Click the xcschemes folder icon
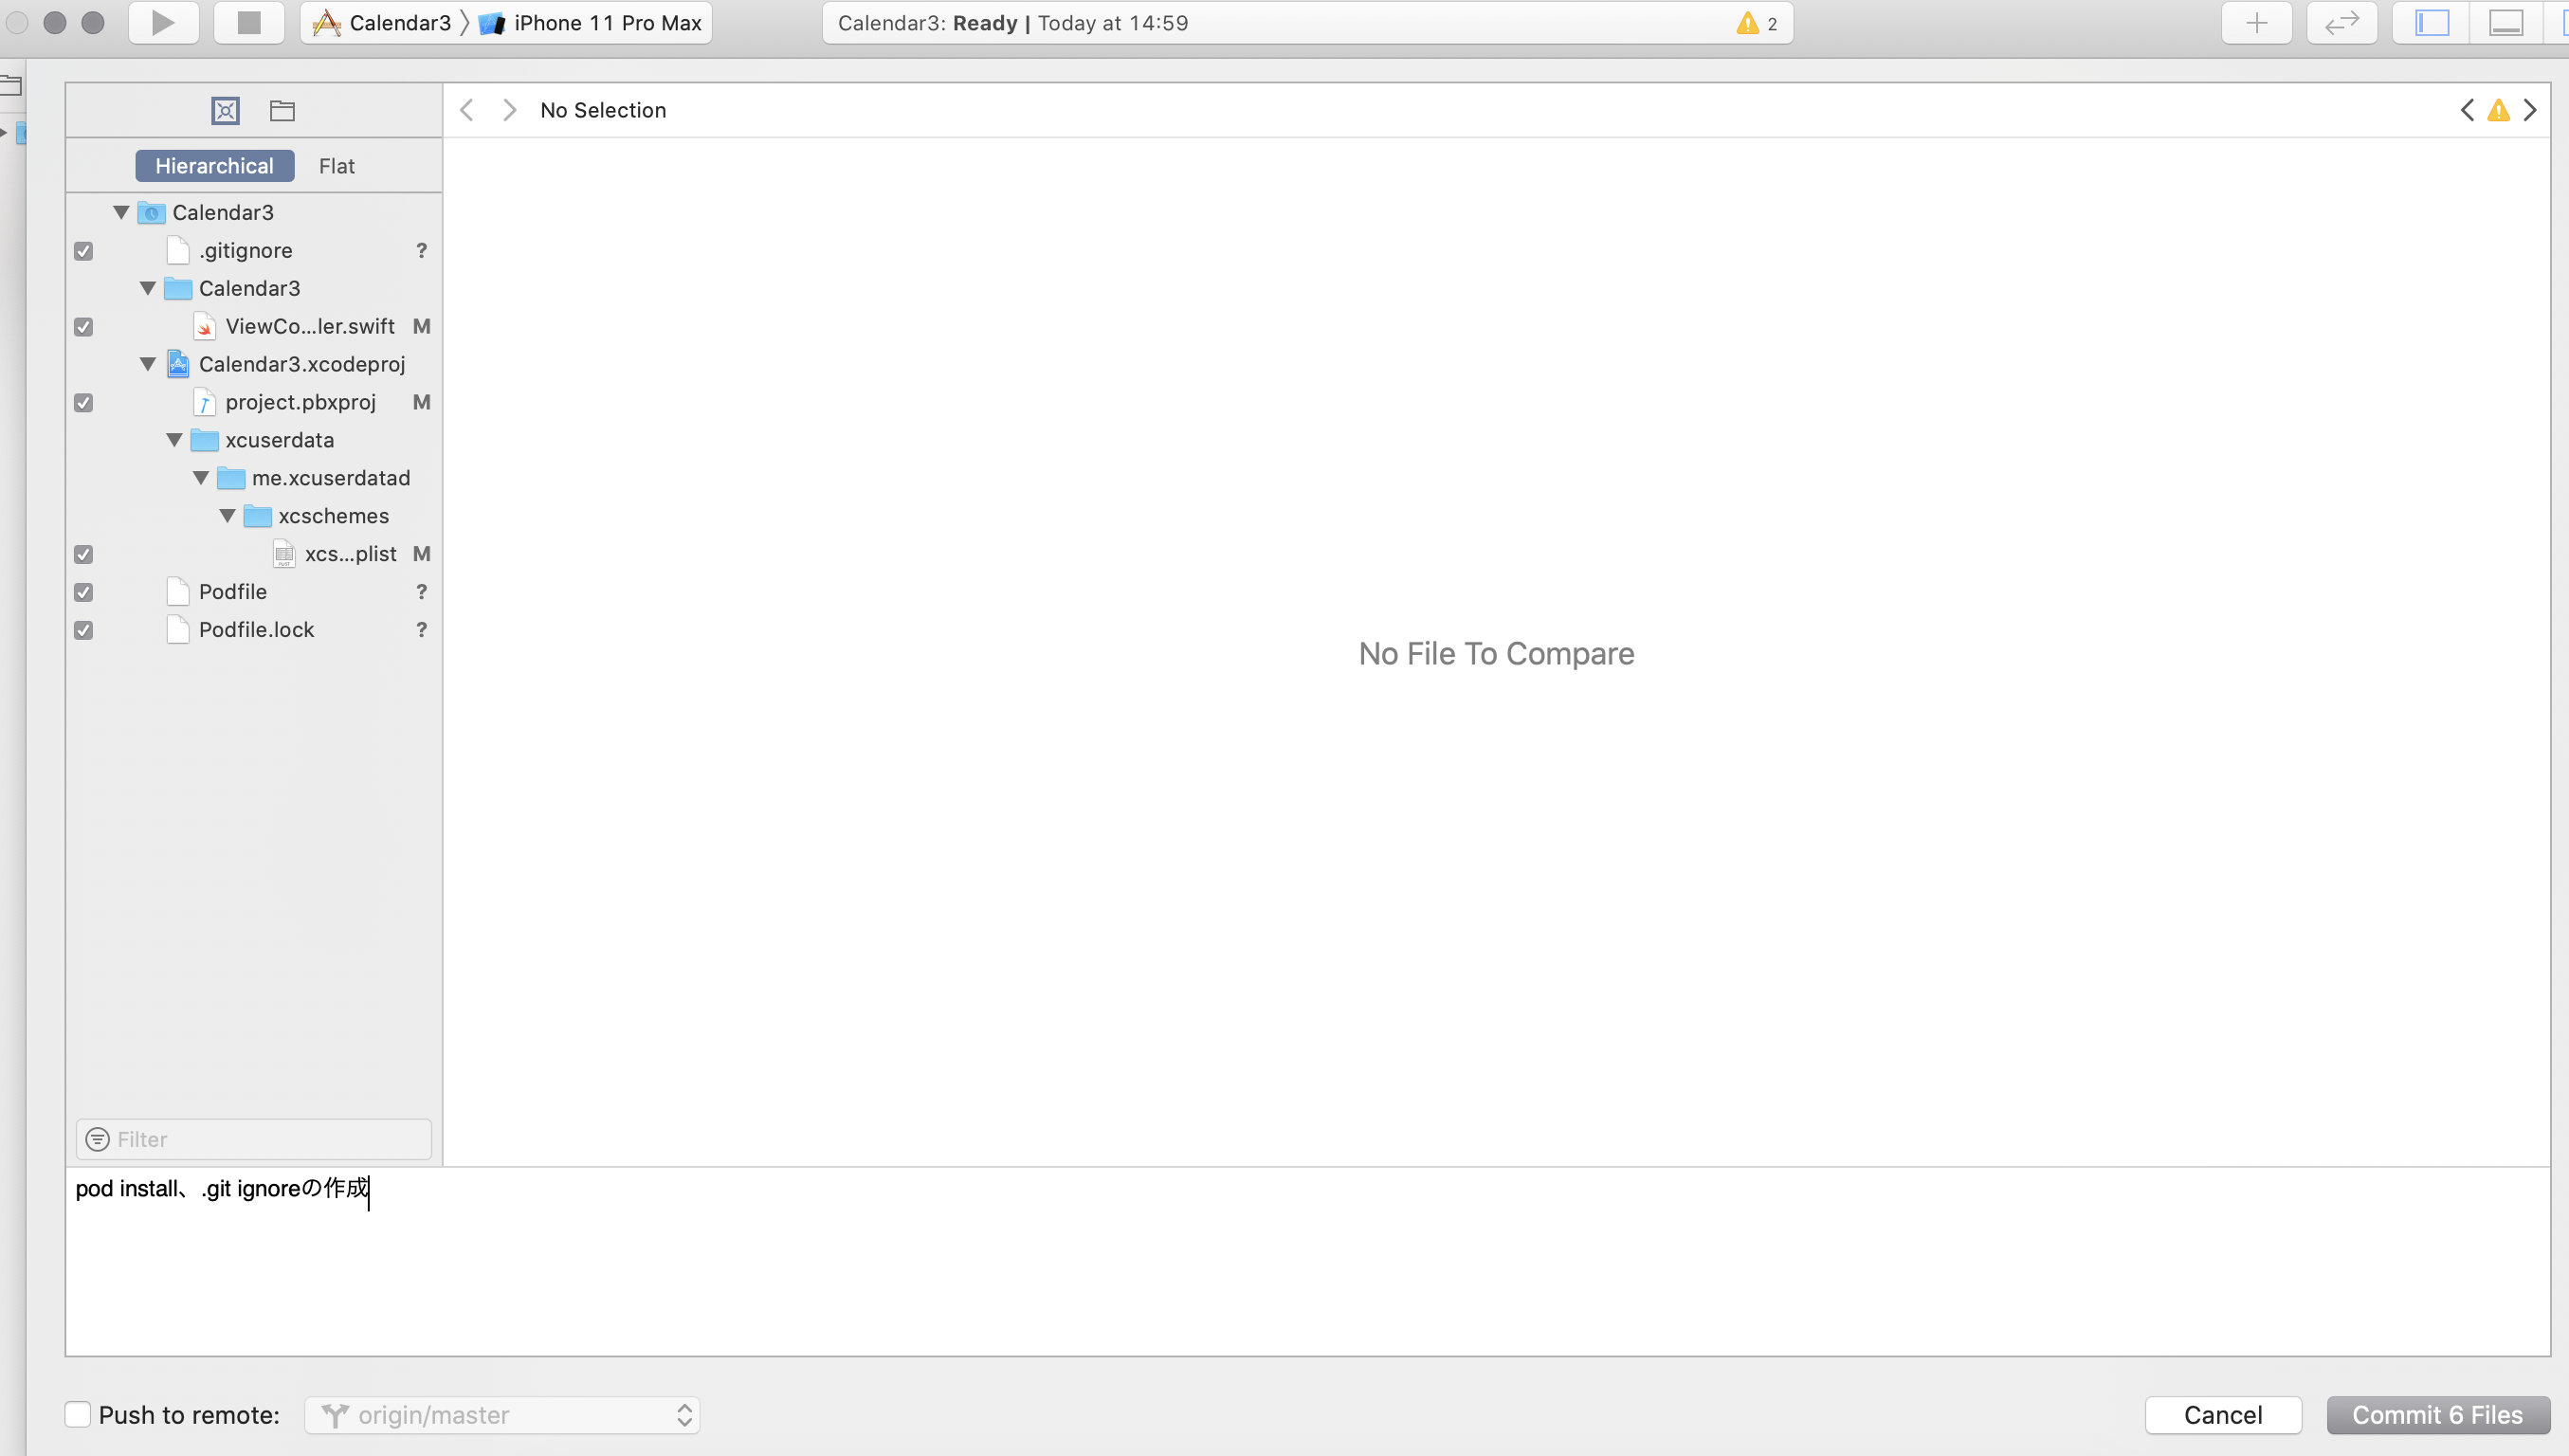The image size is (2569, 1456). (257, 516)
